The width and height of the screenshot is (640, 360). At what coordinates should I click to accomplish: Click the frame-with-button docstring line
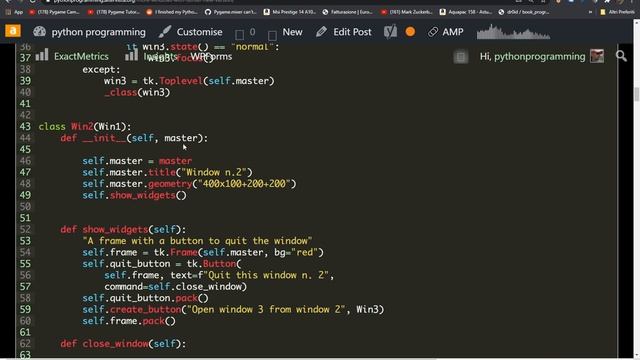(198, 241)
